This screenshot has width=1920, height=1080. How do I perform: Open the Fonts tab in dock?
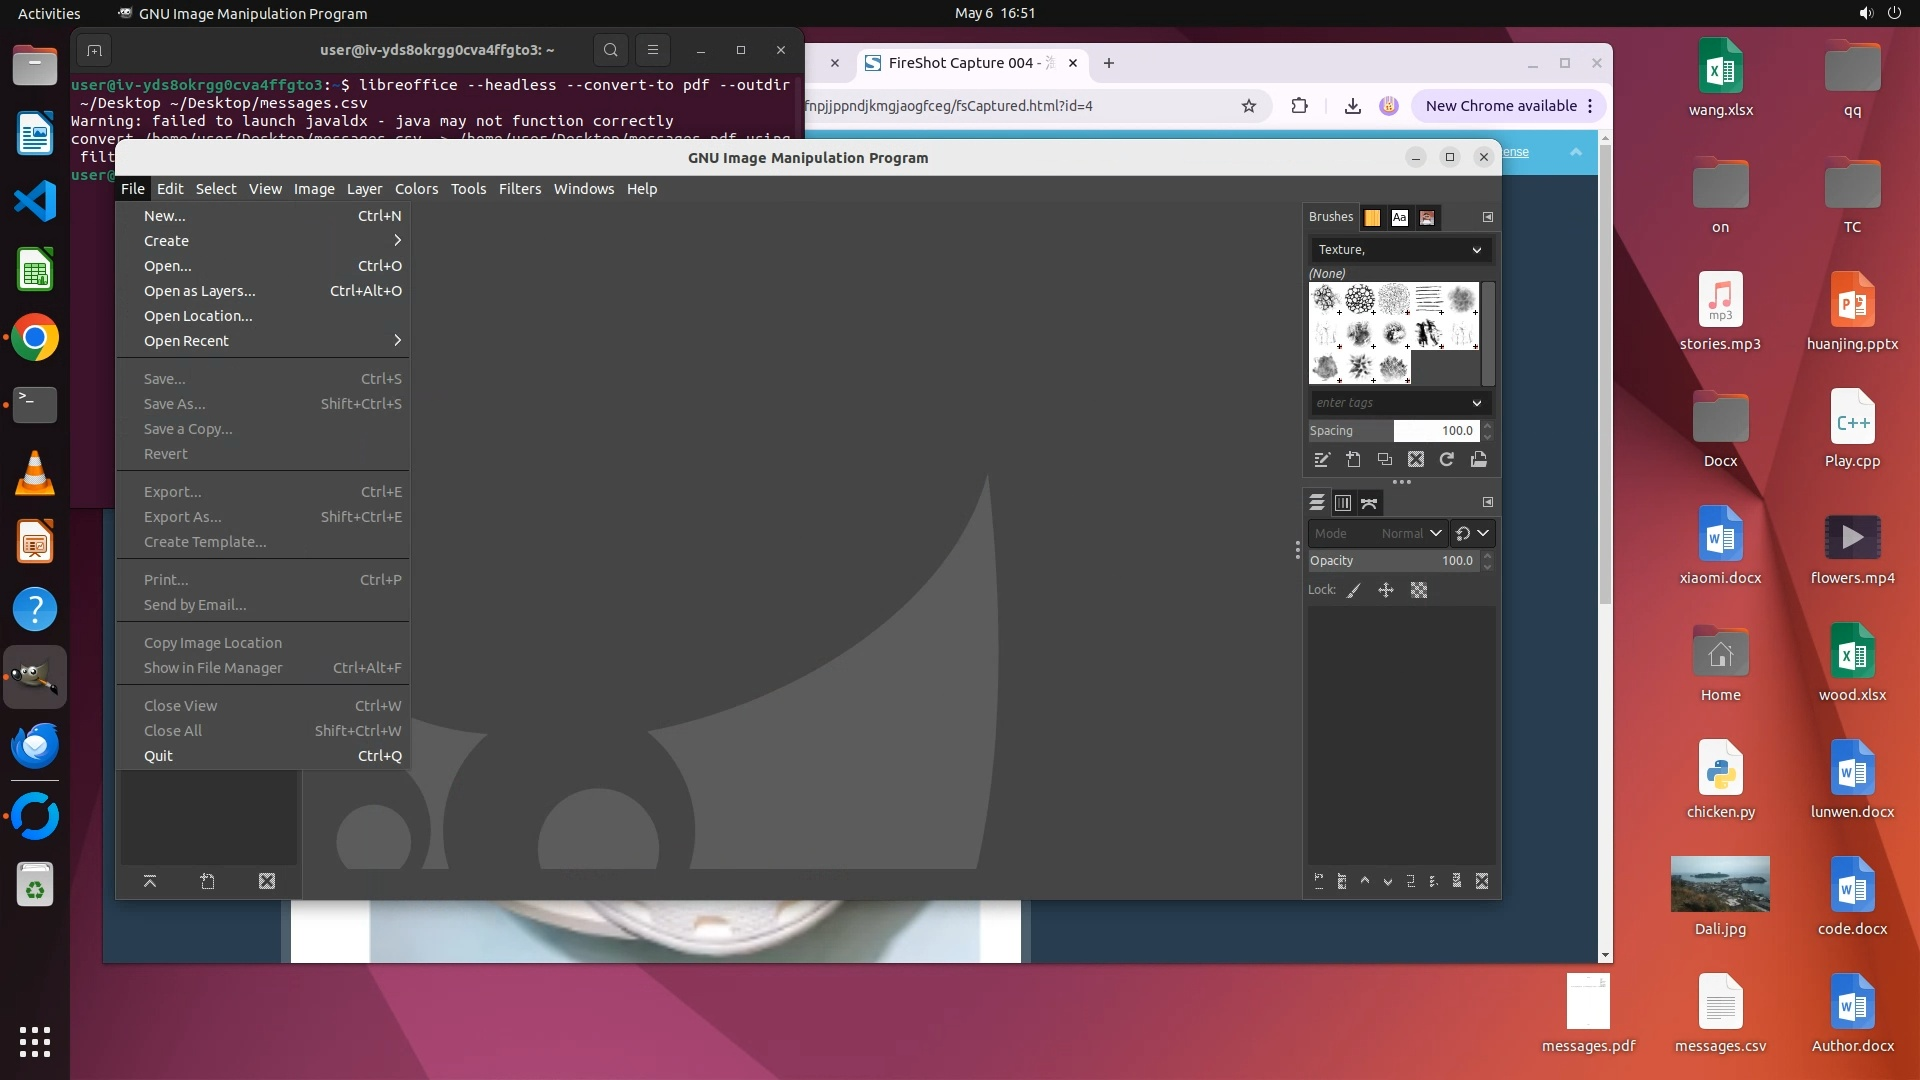pos(1399,217)
